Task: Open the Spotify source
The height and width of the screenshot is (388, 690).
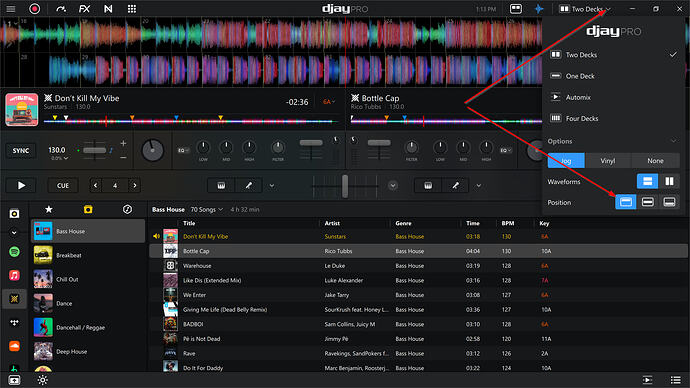Action: [x=14, y=252]
